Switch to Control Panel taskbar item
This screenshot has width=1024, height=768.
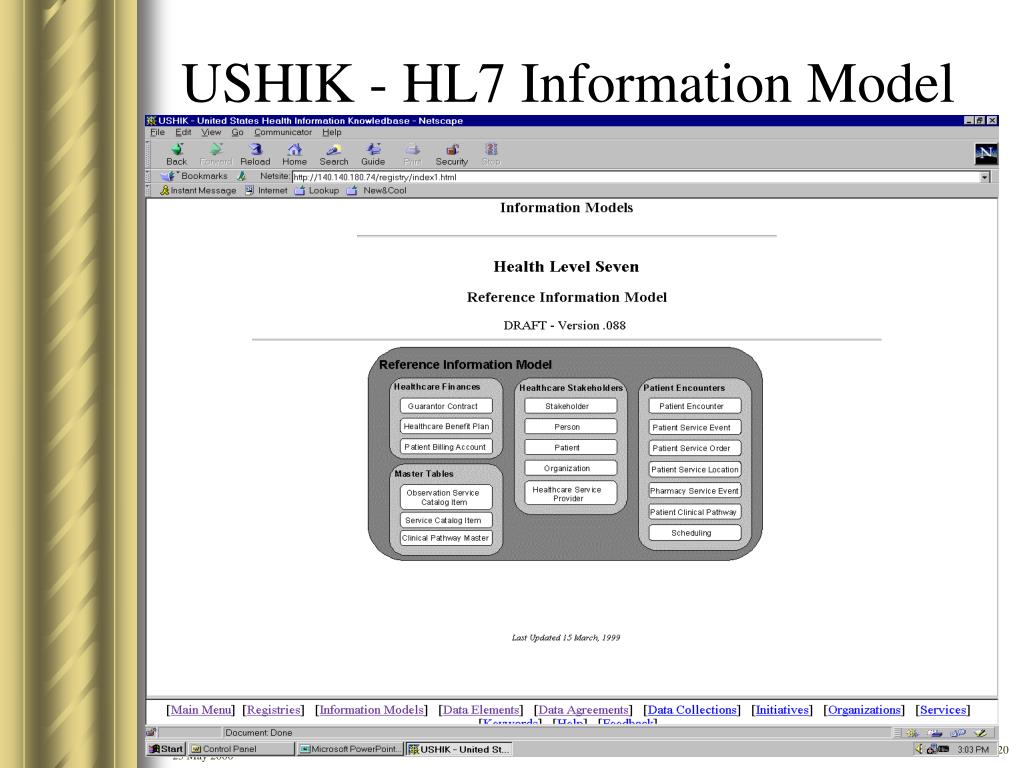coord(241,749)
